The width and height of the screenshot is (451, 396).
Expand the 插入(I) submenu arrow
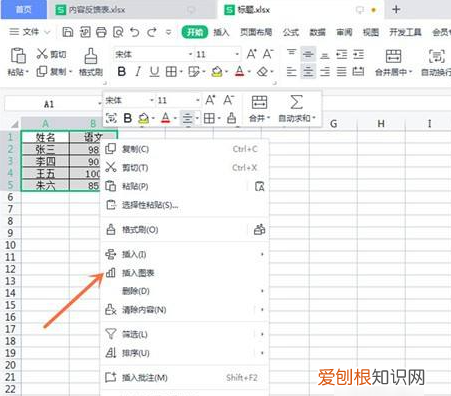[262, 254]
